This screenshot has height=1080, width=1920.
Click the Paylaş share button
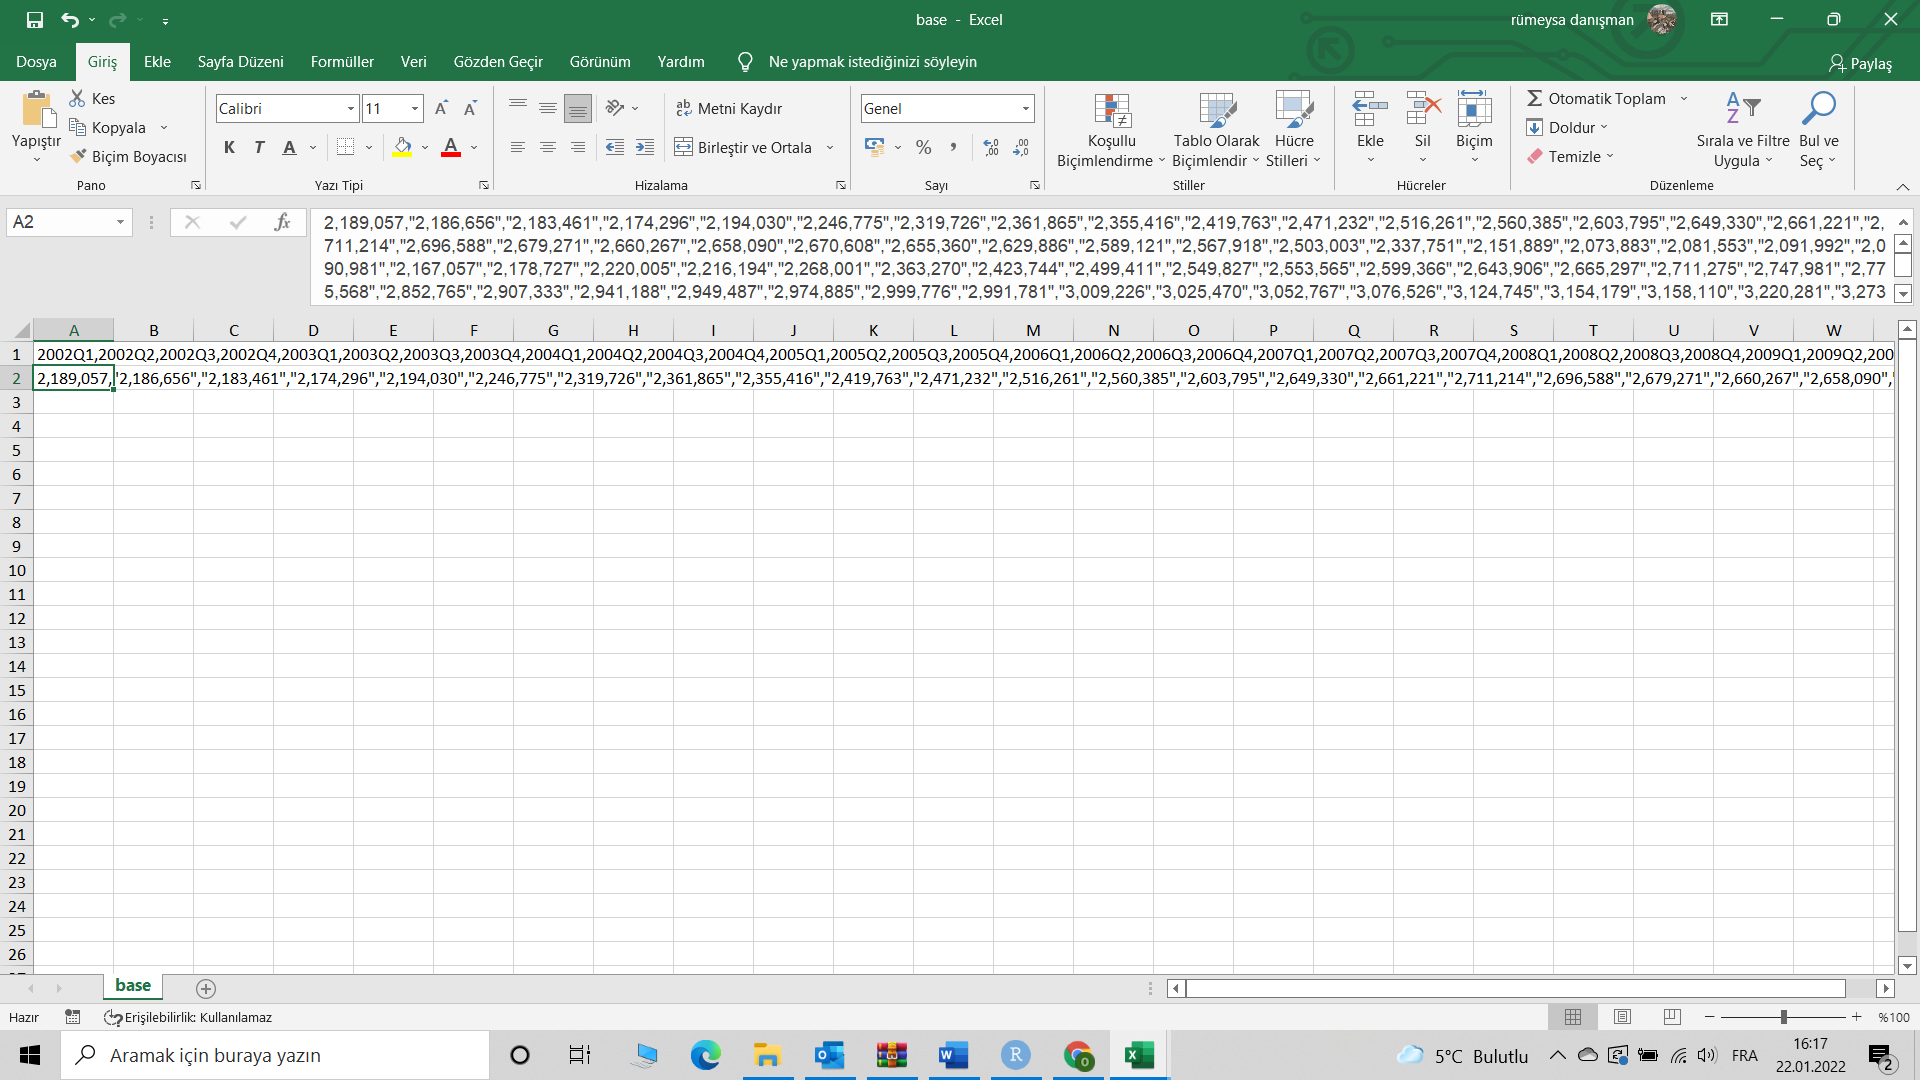click(1860, 63)
